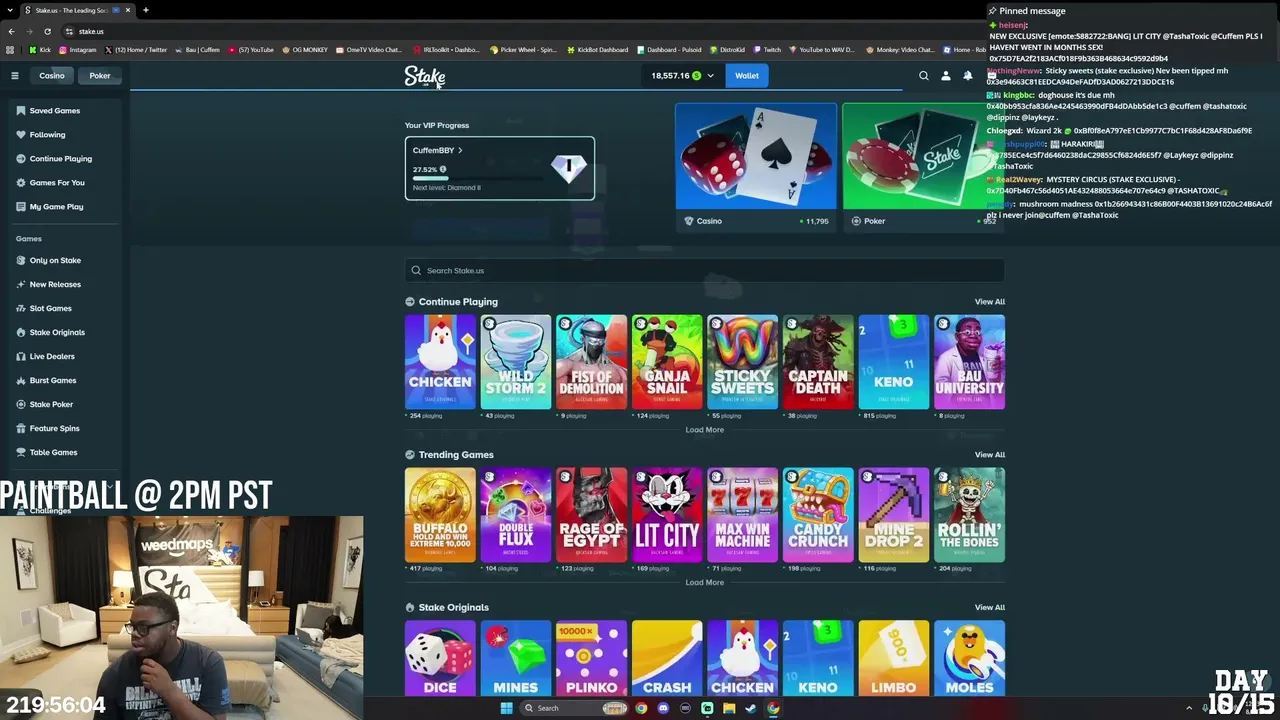Expand the CuffemBBY VIP chevron
The image size is (1280, 720).
460,150
